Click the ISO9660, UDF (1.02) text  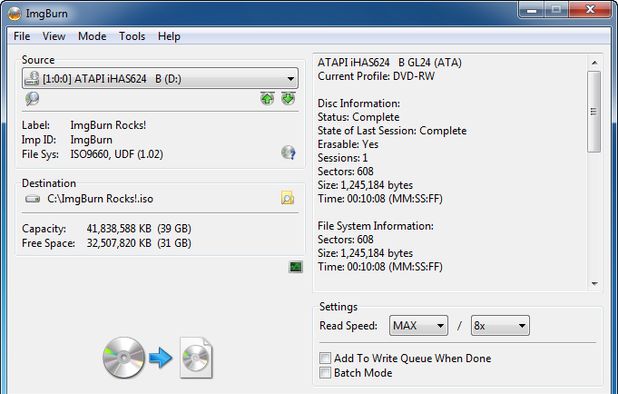(117, 154)
